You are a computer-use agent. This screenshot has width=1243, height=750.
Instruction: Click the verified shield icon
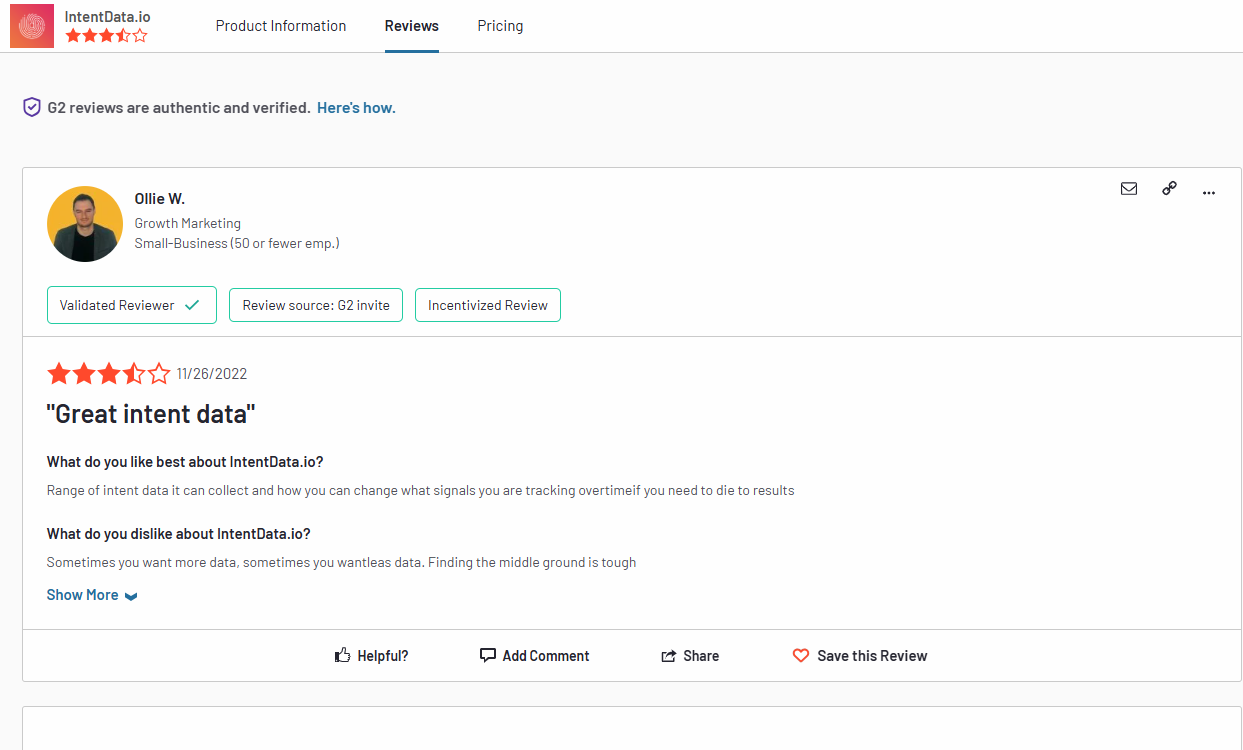(x=32, y=107)
